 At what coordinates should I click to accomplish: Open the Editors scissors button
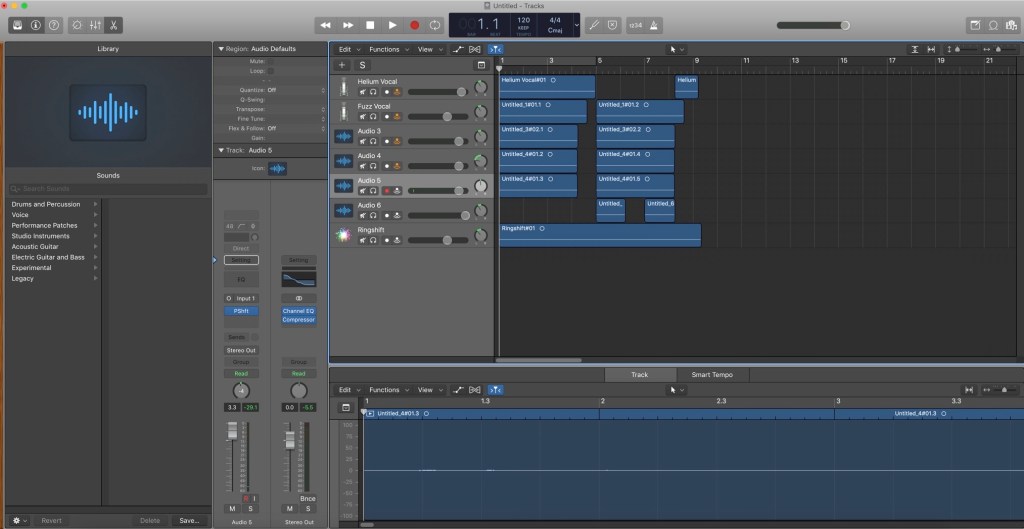coord(114,24)
